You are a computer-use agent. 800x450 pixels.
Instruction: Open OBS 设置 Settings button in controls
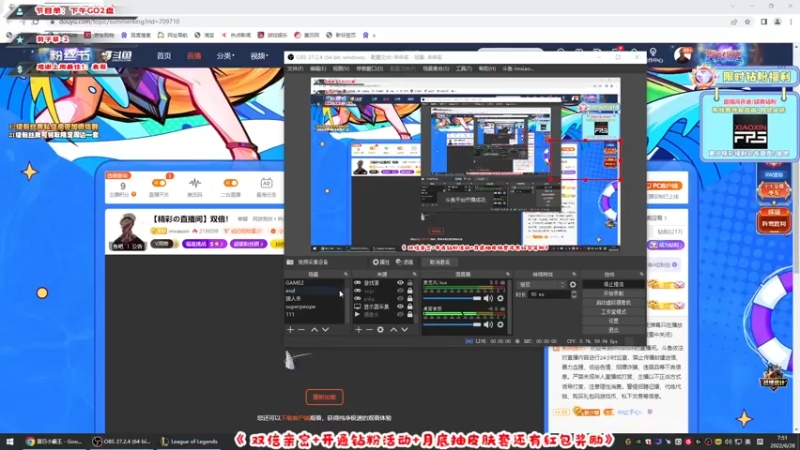click(613, 321)
